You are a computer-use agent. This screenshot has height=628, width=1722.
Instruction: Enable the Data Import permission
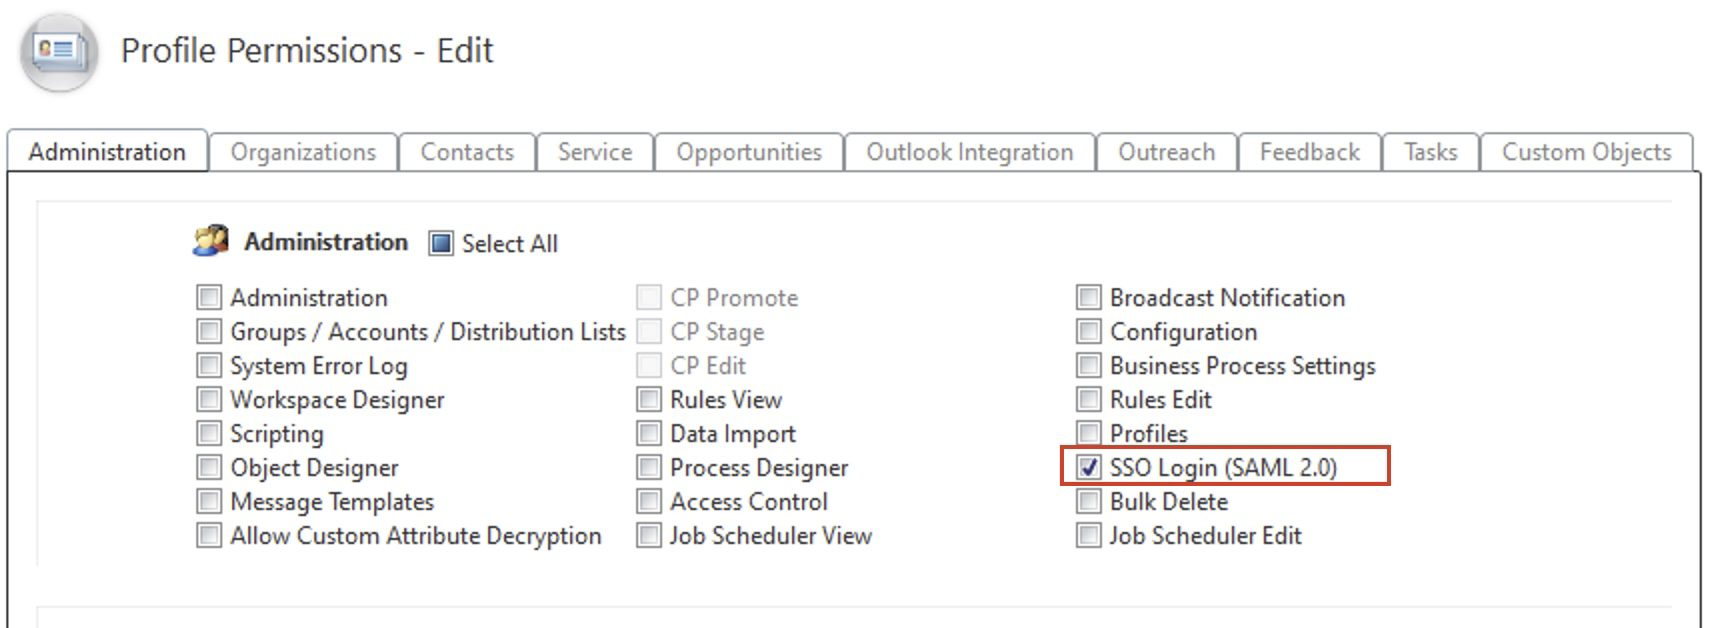648,432
